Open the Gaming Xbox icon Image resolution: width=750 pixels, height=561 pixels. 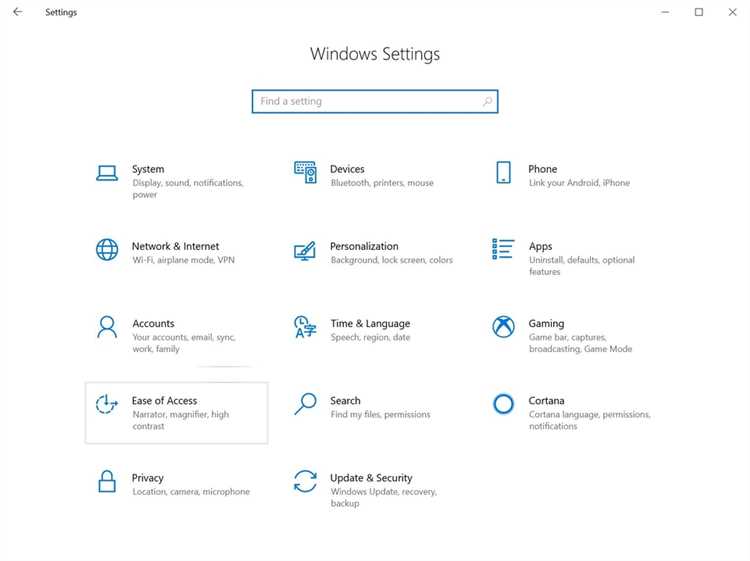coord(504,327)
